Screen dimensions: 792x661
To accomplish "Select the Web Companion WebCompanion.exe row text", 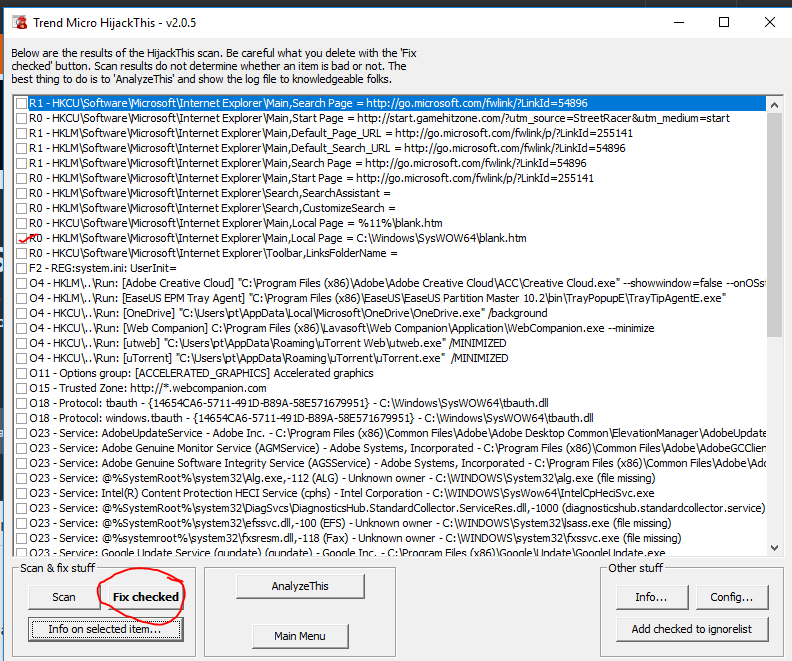I will (x=341, y=329).
